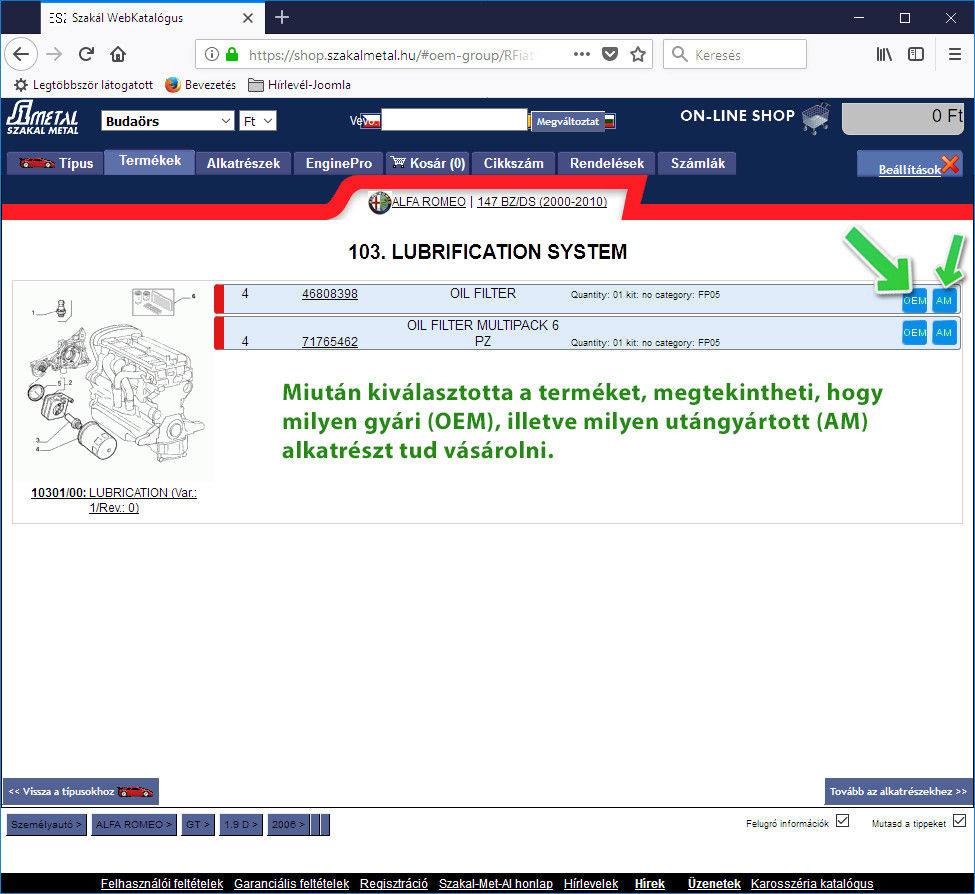Open the lubrication engine diagram thumbnail
The height and width of the screenshot is (894, 975).
(x=114, y=380)
